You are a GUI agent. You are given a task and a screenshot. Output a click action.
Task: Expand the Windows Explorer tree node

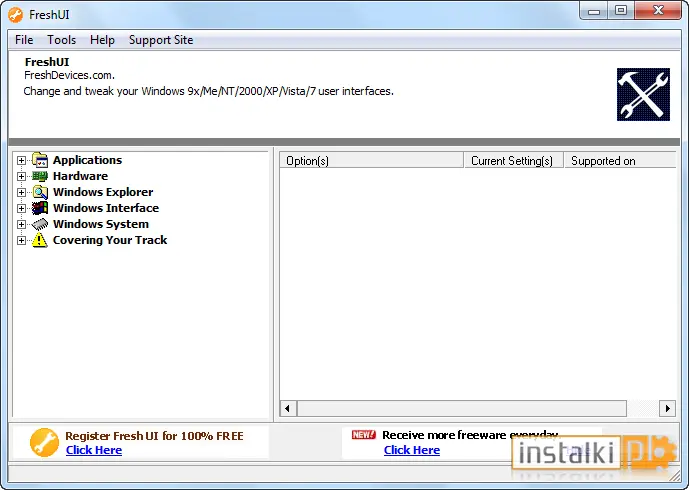(x=21, y=192)
